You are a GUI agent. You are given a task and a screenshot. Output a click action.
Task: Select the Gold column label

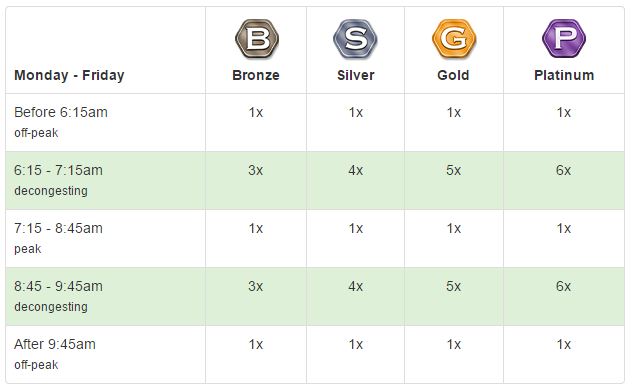pyautogui.click(x=453, y=75)
